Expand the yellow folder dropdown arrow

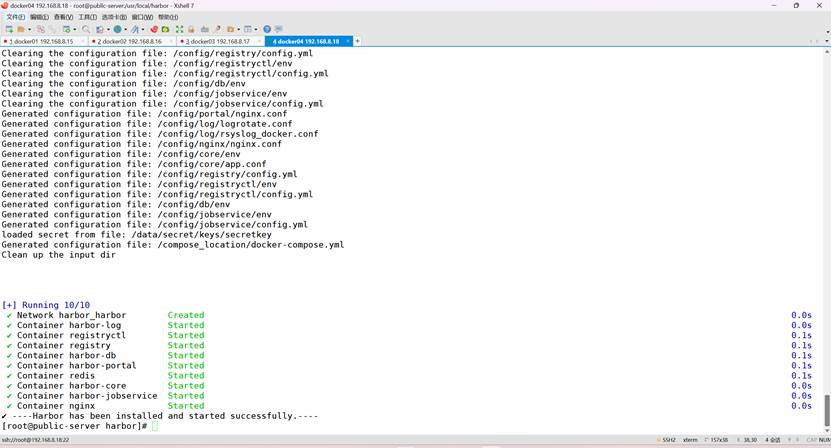pyautogui.click(x=239, y=29)
